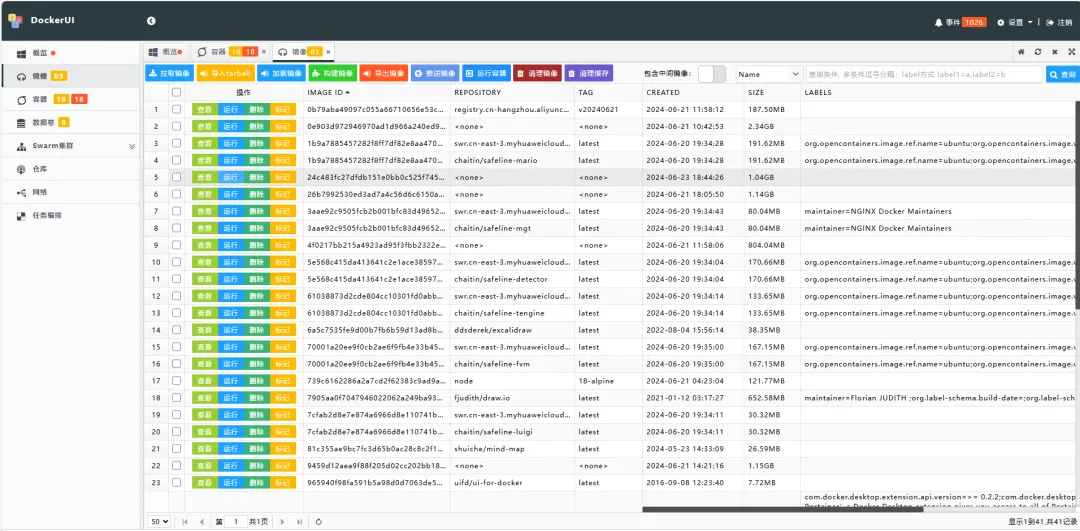
Task: Click 删除 for row 2 image
Action: coord(256,127)
